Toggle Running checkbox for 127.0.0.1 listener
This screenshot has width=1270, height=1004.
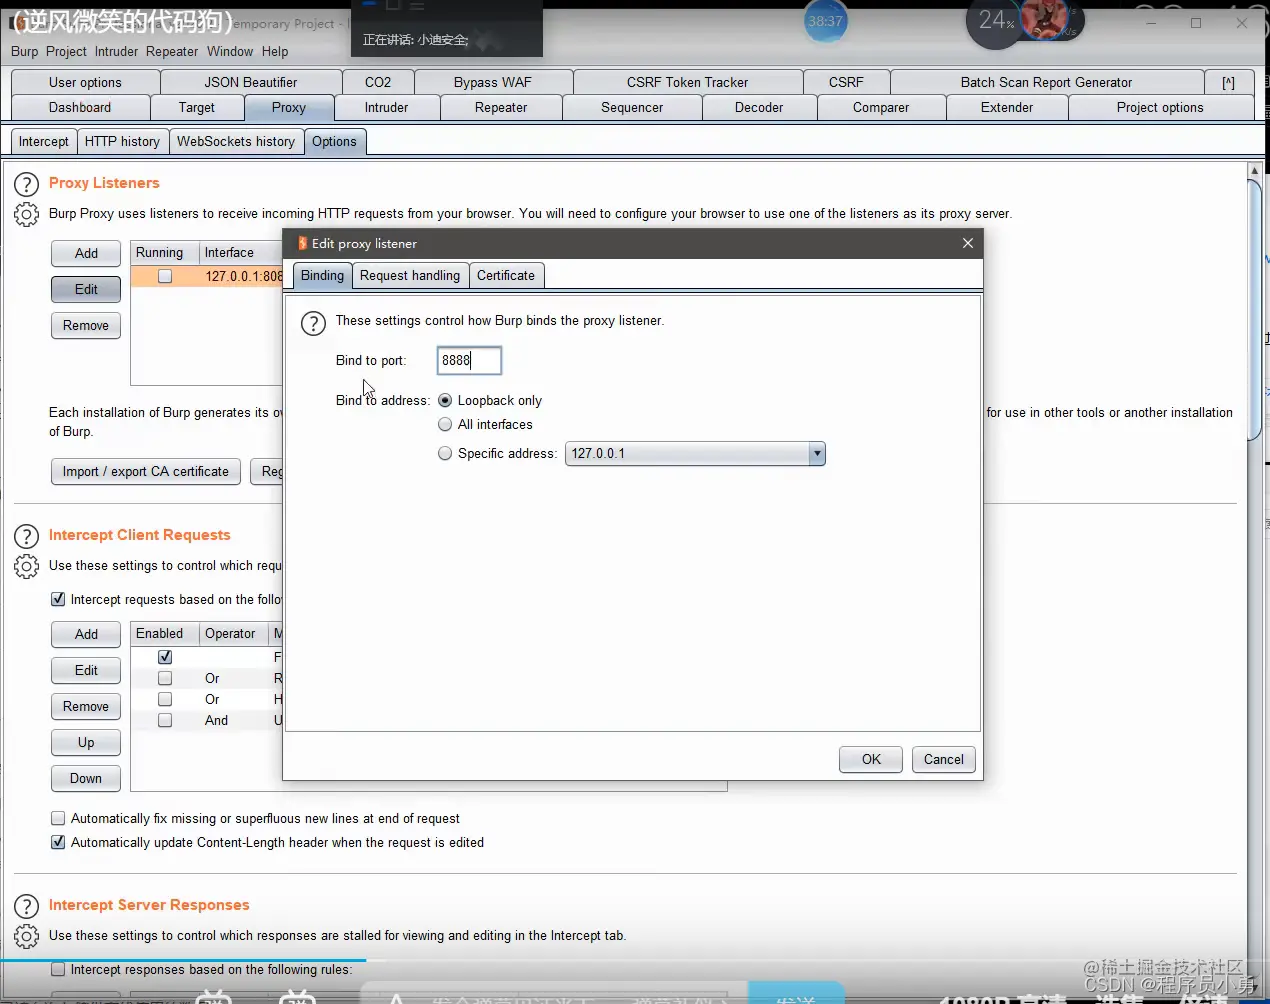tap(165, 276)
